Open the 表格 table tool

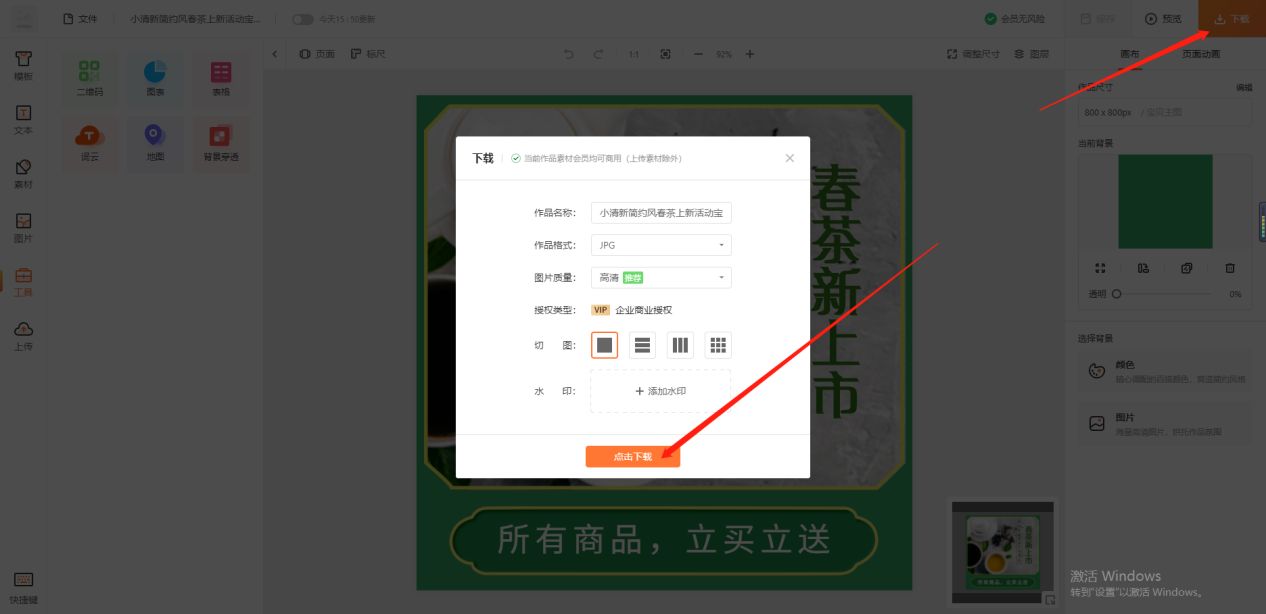point(220,78)
